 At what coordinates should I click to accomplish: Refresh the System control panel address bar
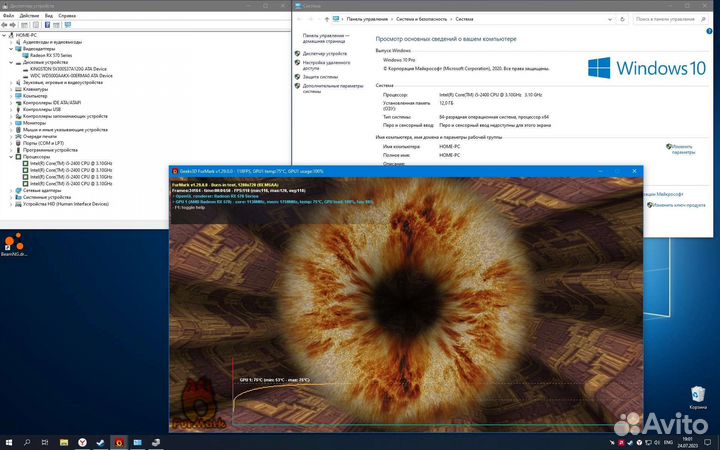(622, 19)
